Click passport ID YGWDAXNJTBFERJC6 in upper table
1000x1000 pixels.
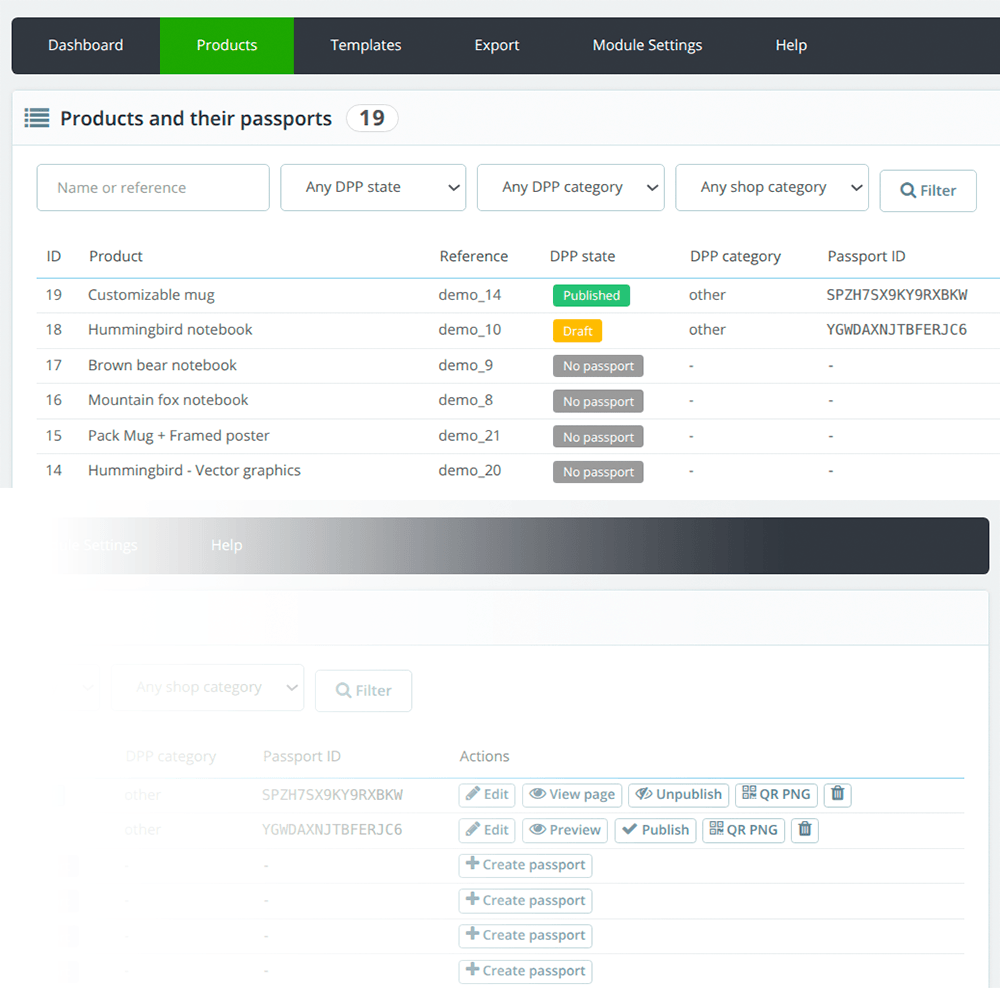pyautogui.click(x=897, y=330)
